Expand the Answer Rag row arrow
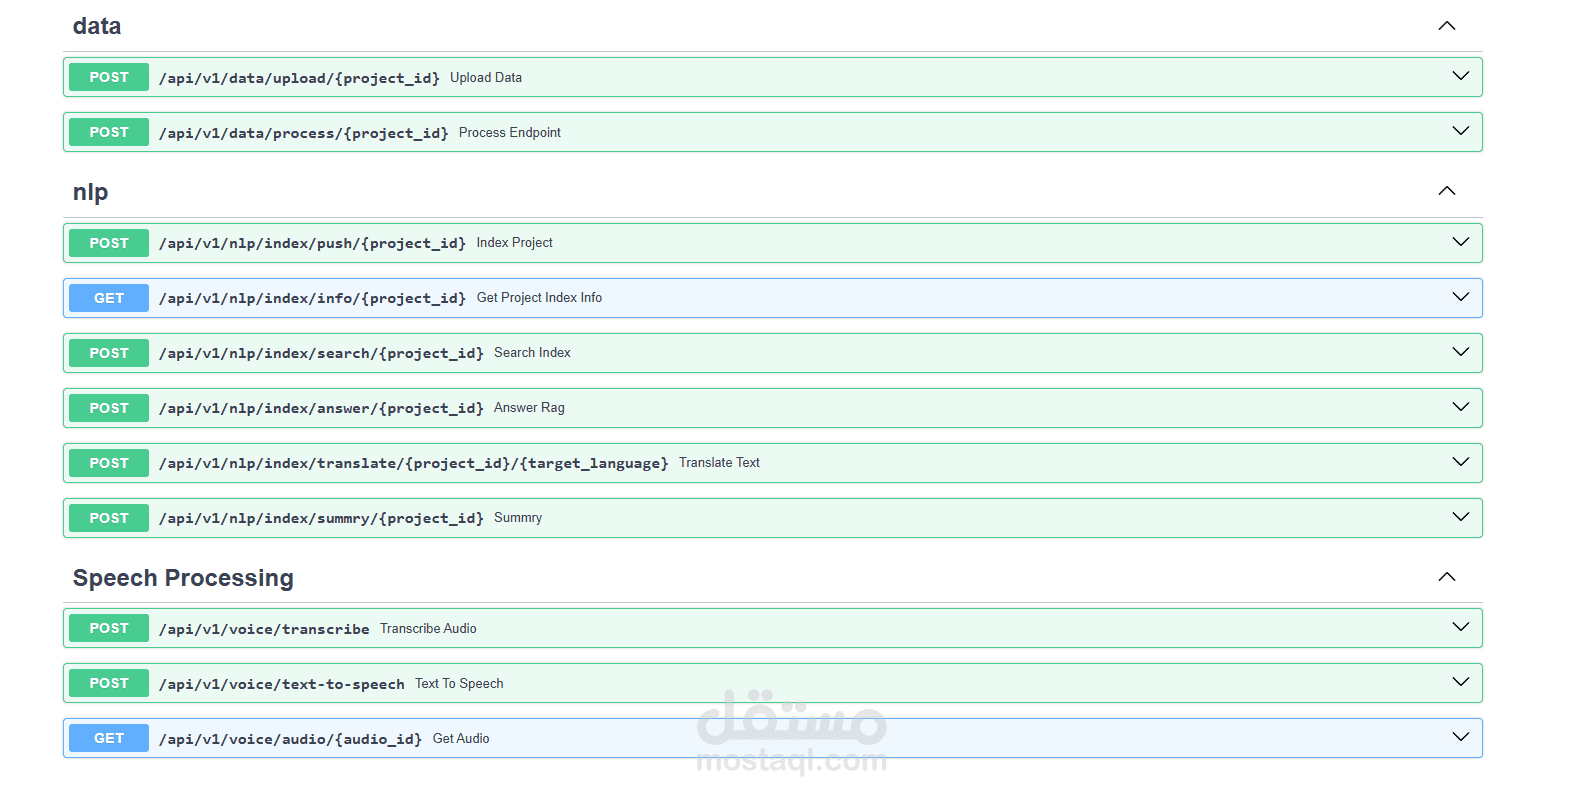This screenshot has width=1585, height=793. [1460, 407]
